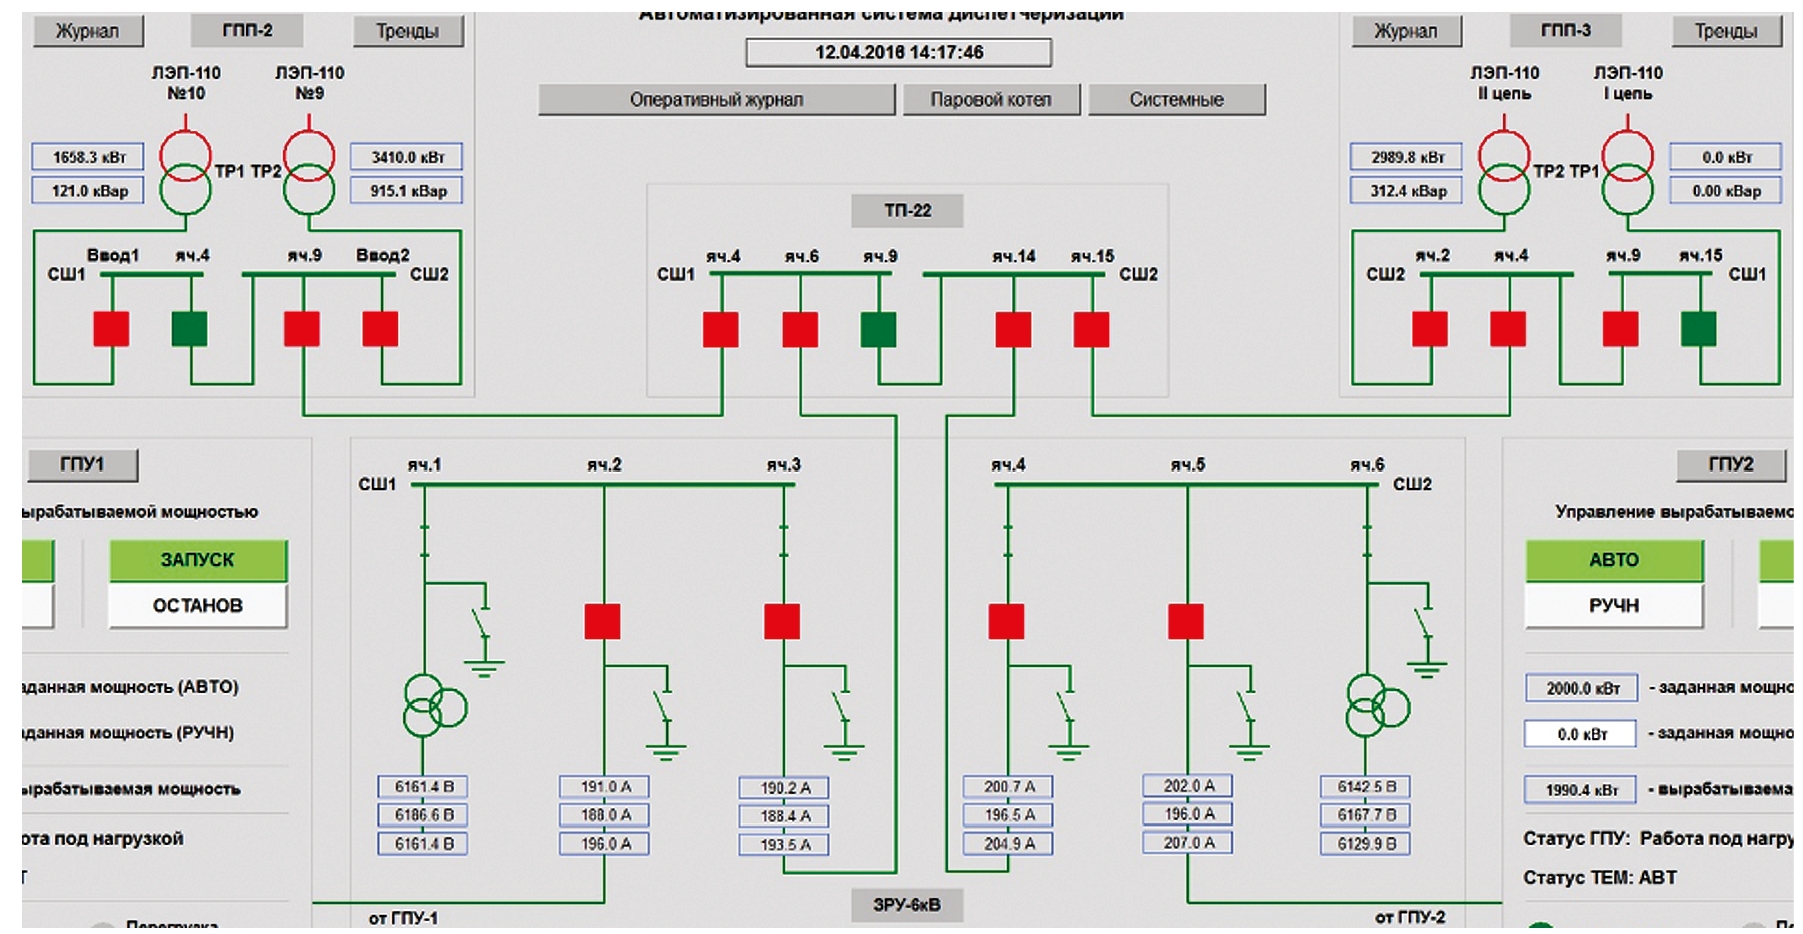Open the Системные section
This screenshot has width=1803, height=934.
(1176, 100)
